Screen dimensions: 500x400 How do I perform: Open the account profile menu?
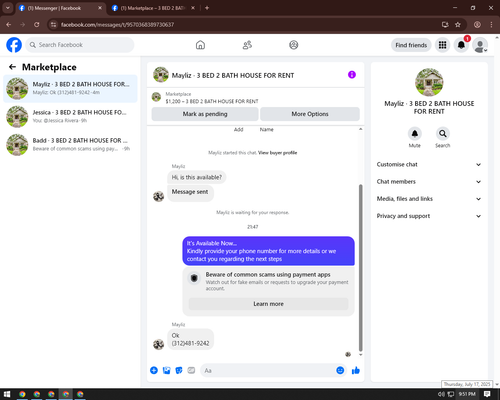(480, 45)
